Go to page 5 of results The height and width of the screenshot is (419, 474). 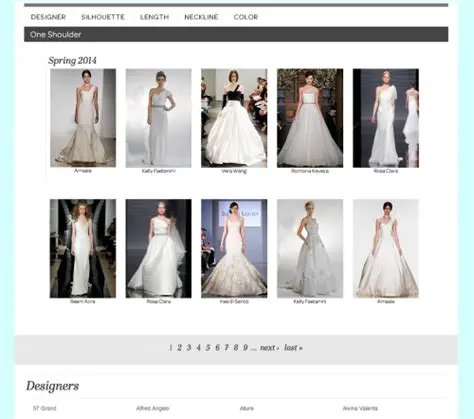click(x=208, y=348)
